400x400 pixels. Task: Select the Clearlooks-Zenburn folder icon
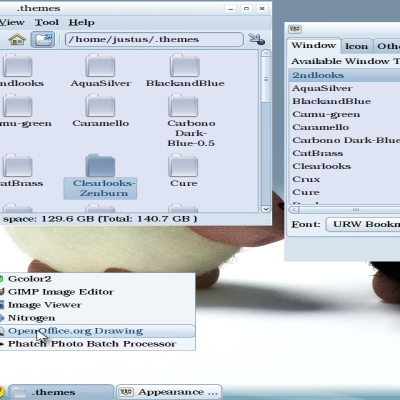click(100, 165)
